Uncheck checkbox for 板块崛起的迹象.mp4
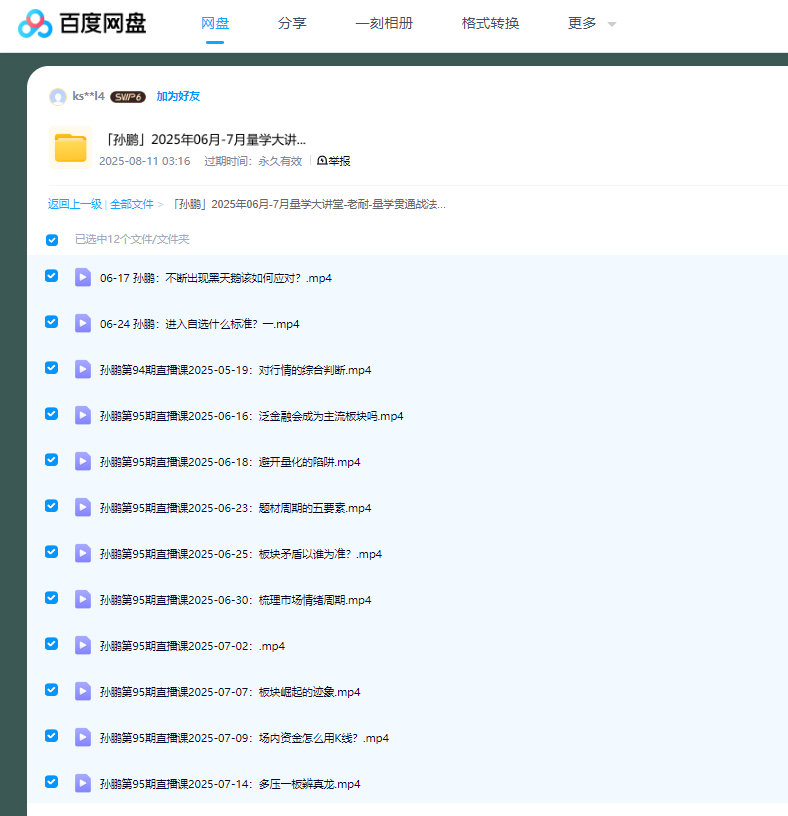This screenshot has height=816, width=788. pyautogui.click(x=52, y=690)
